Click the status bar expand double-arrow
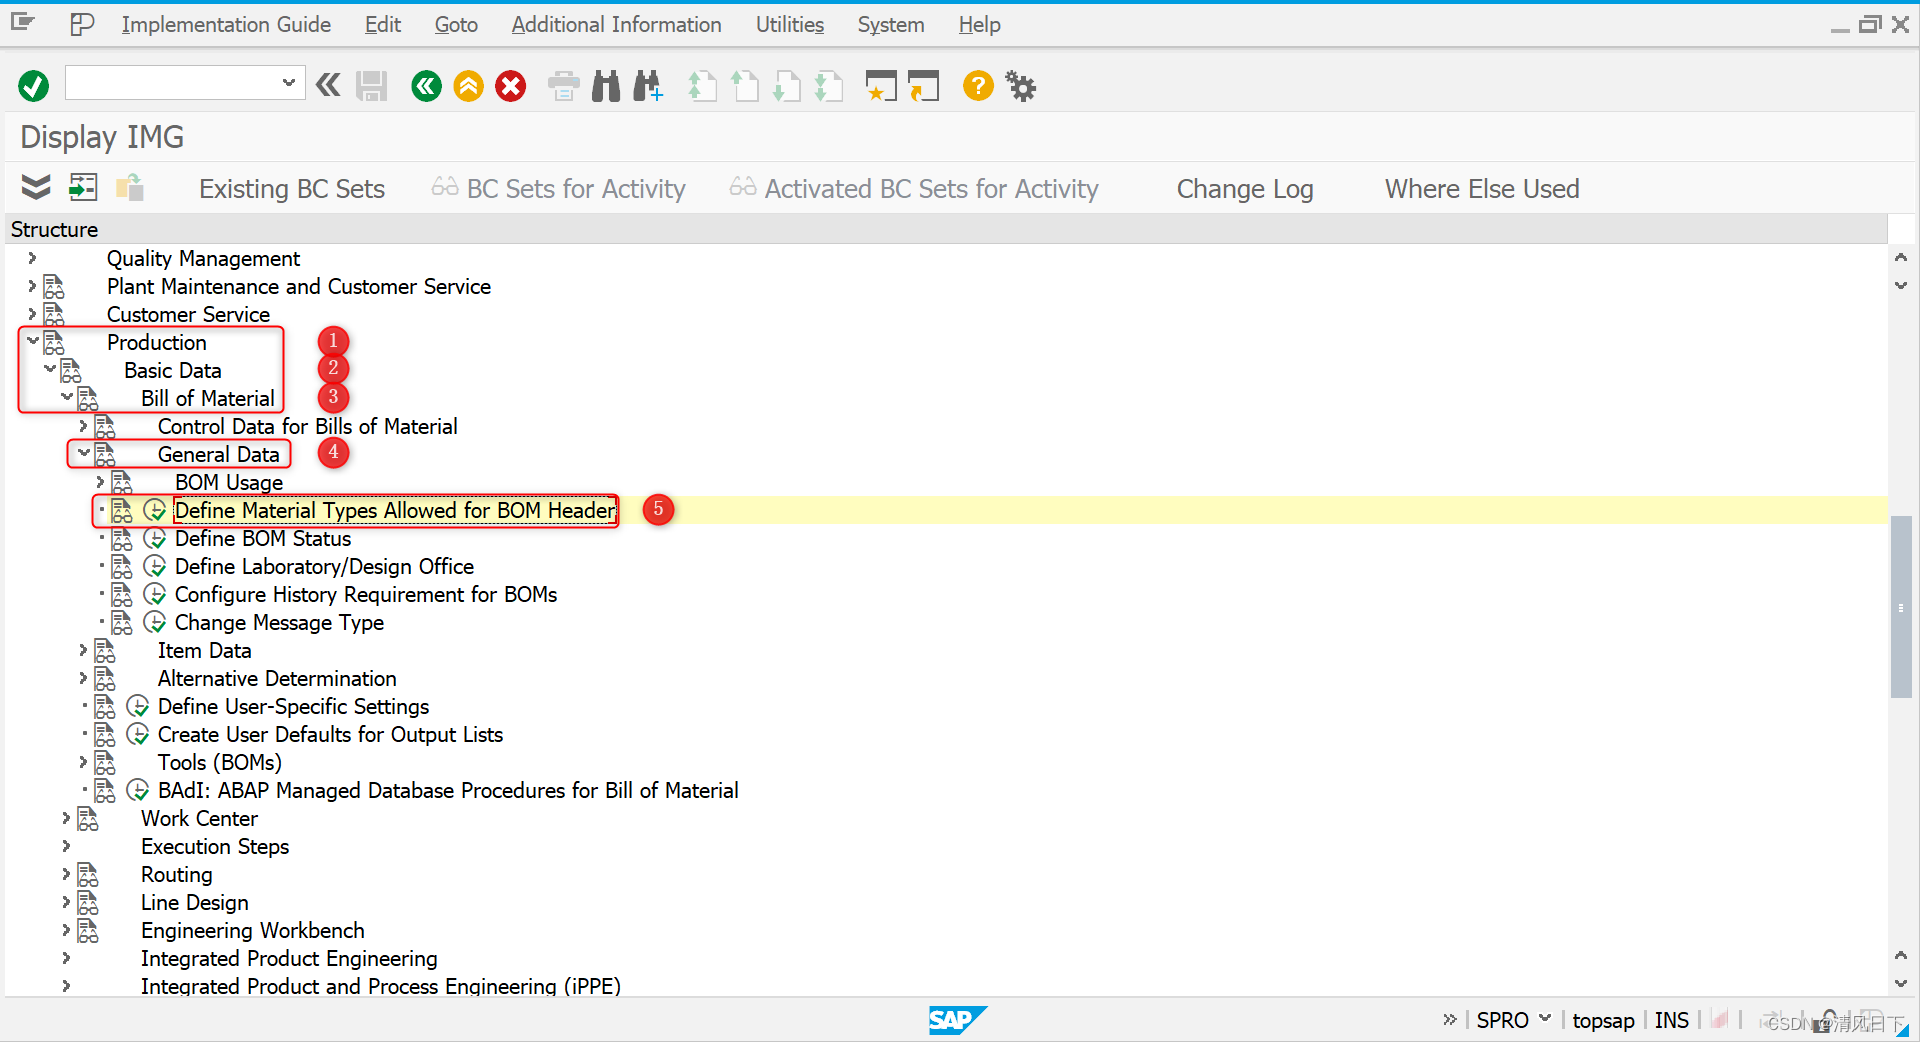 tap(1450, 1019)
